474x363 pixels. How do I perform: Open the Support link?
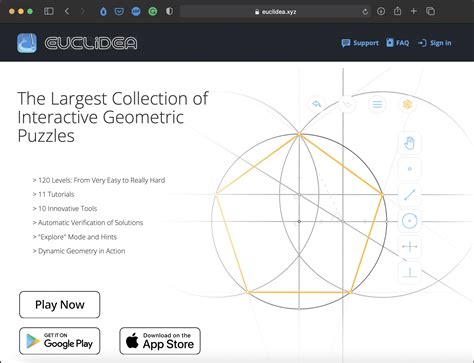point(360,43)
